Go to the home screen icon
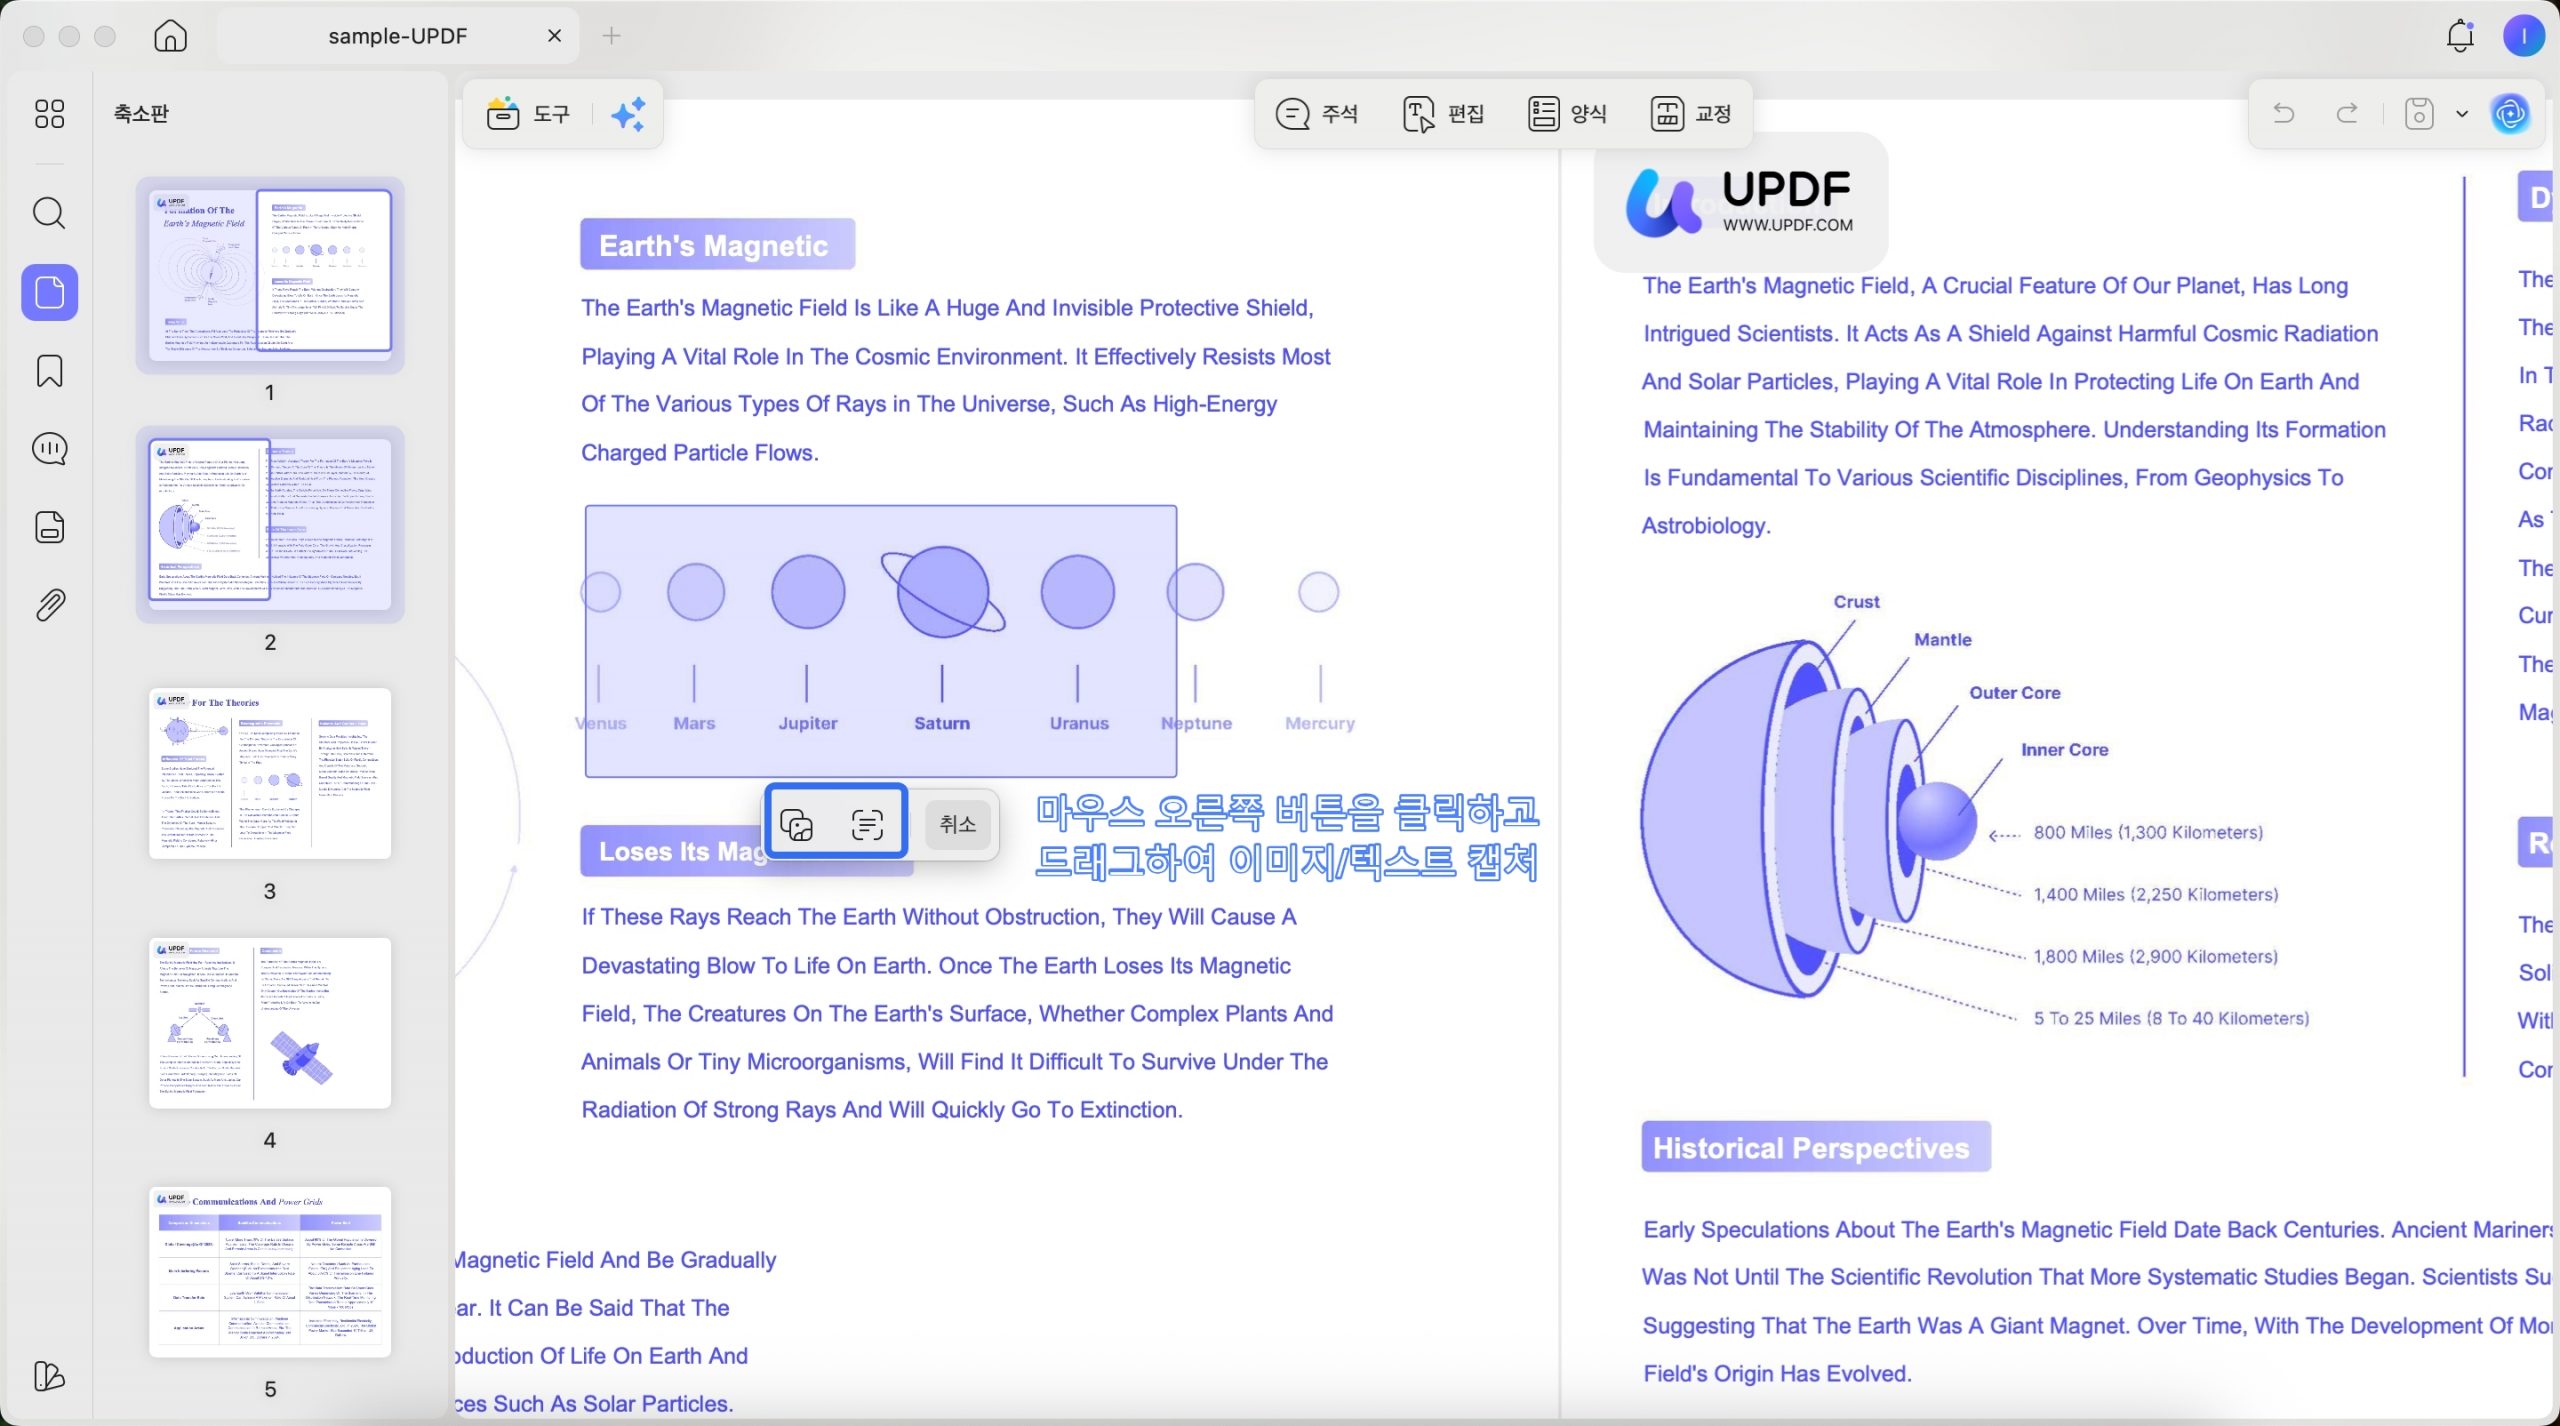 click(170, 36)
